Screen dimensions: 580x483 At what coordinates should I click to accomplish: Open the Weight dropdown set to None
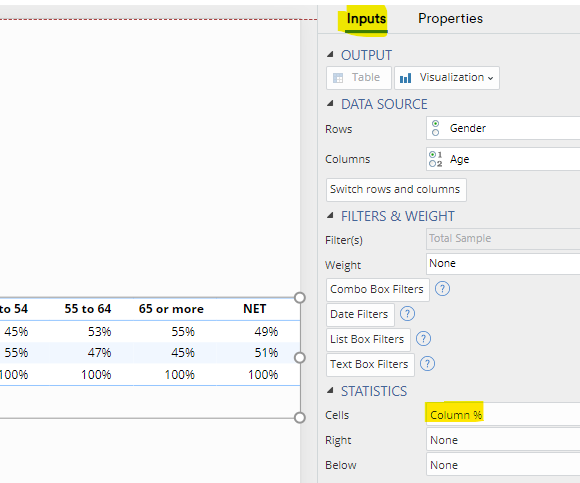pyautogui.click(x=503, y=264)
